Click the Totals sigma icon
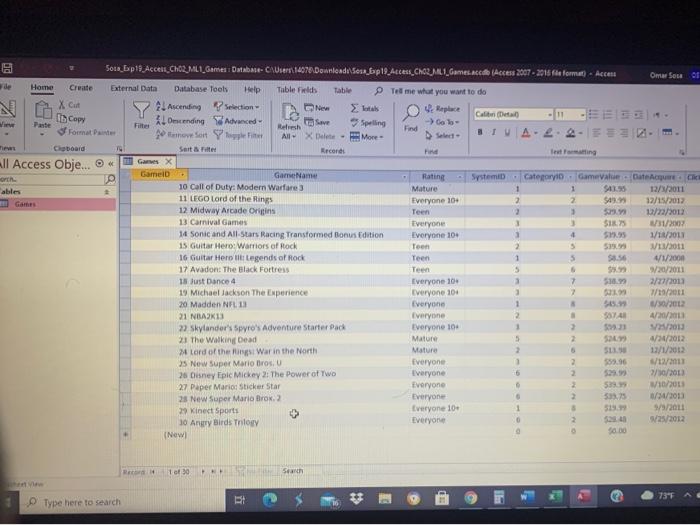The height and width of the screenshot is (525, 700). click(354, 108)
